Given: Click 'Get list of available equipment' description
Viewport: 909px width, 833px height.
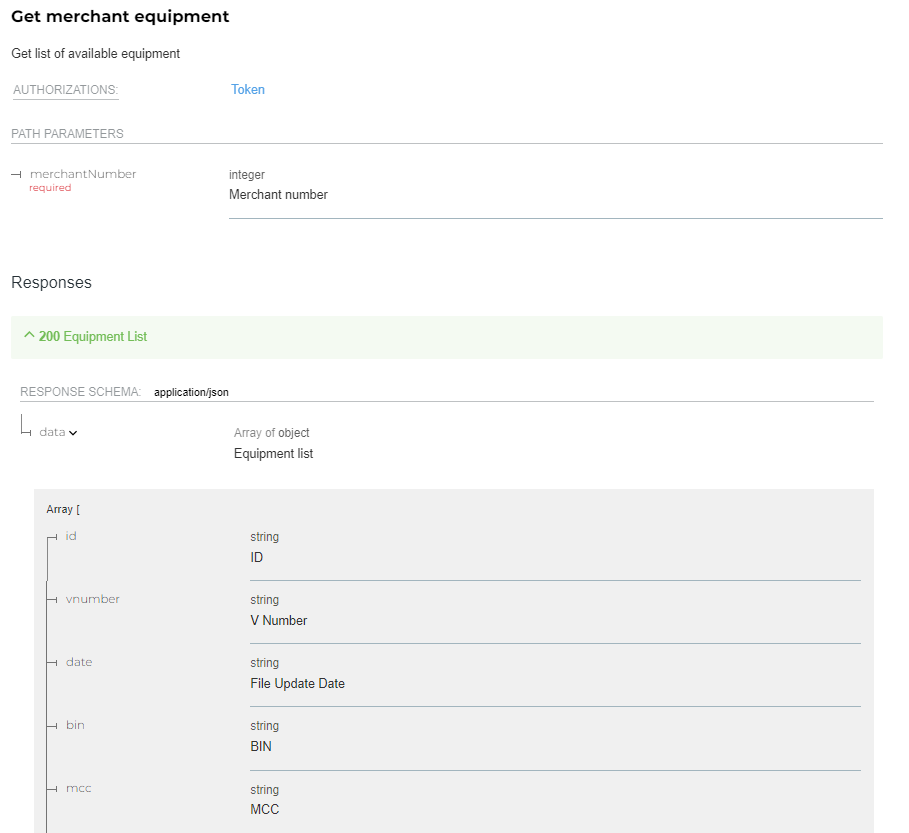Looking at the screenshot, I should point(96,53).
